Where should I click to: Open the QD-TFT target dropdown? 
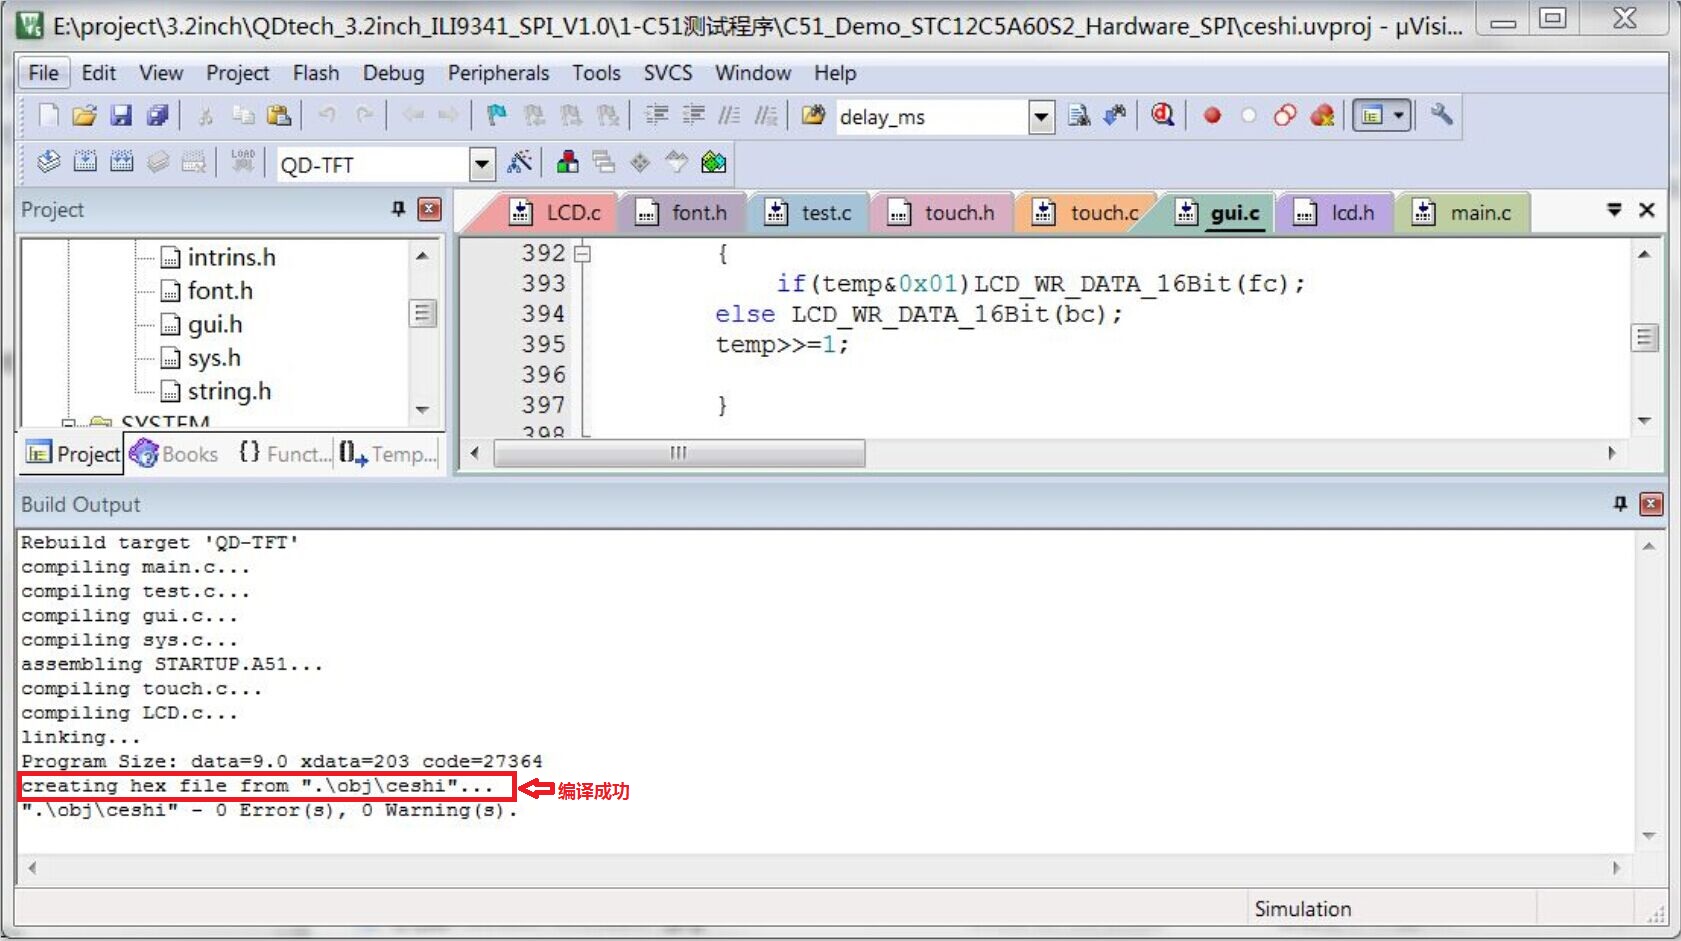coord(482,164)
